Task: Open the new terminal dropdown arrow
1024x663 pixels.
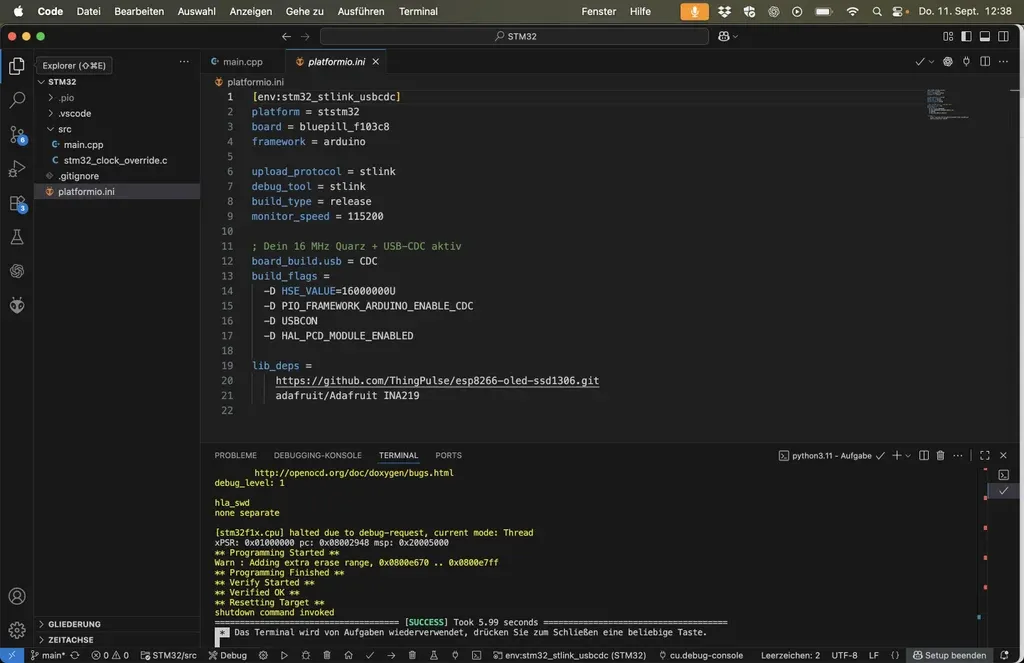Action: pyautogui.click(x=909, y=455)
